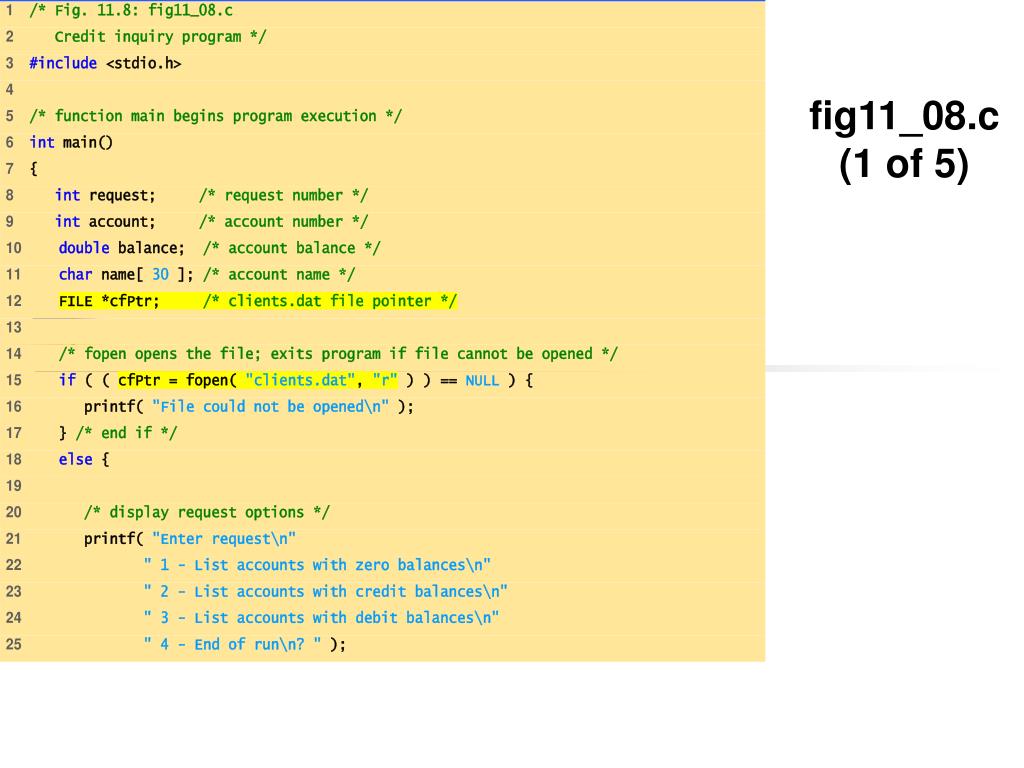
Task: Click the string '4 - End of run\n?'
Action: pos(232,645)
